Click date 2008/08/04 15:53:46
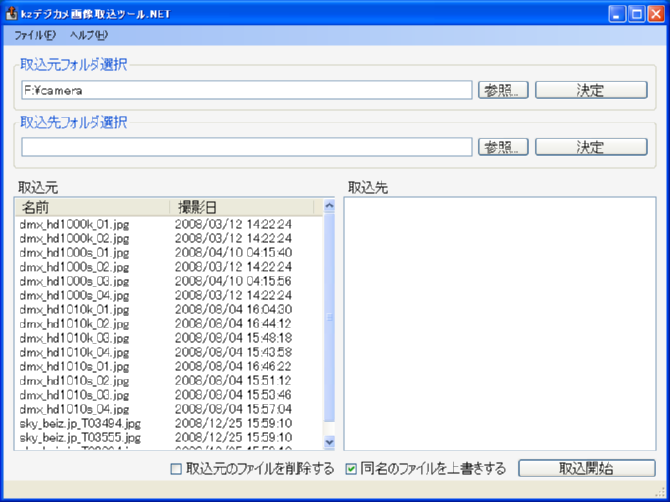 [233, 395]
